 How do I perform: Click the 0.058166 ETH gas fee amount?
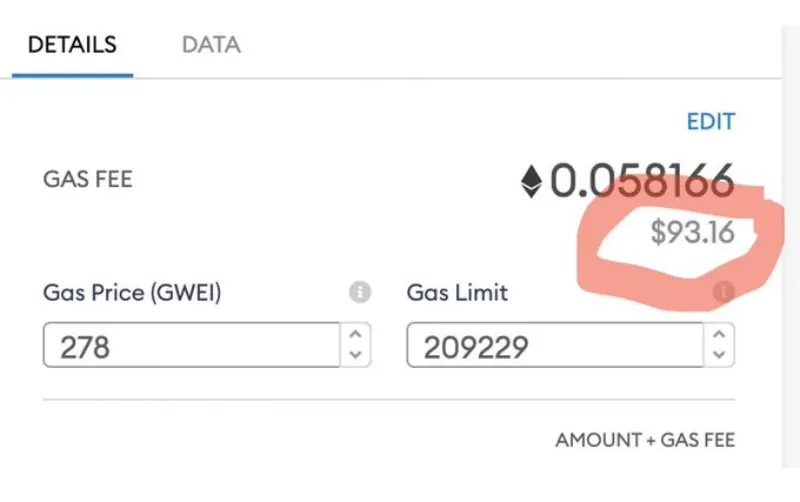tap(642, 181)
